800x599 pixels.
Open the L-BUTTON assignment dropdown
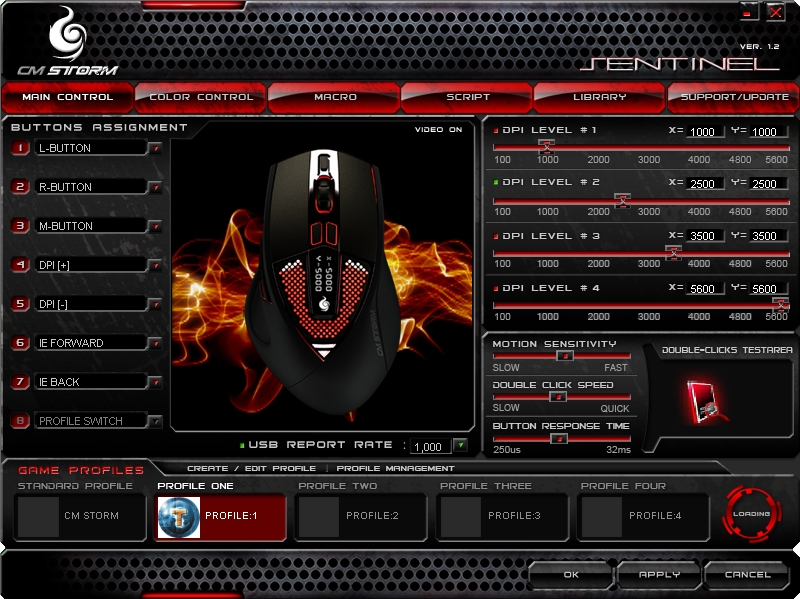tap(155, 148)
